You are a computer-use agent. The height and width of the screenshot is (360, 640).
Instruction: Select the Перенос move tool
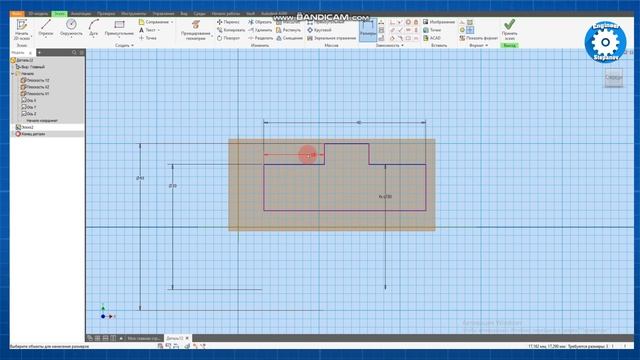[228, 22]
